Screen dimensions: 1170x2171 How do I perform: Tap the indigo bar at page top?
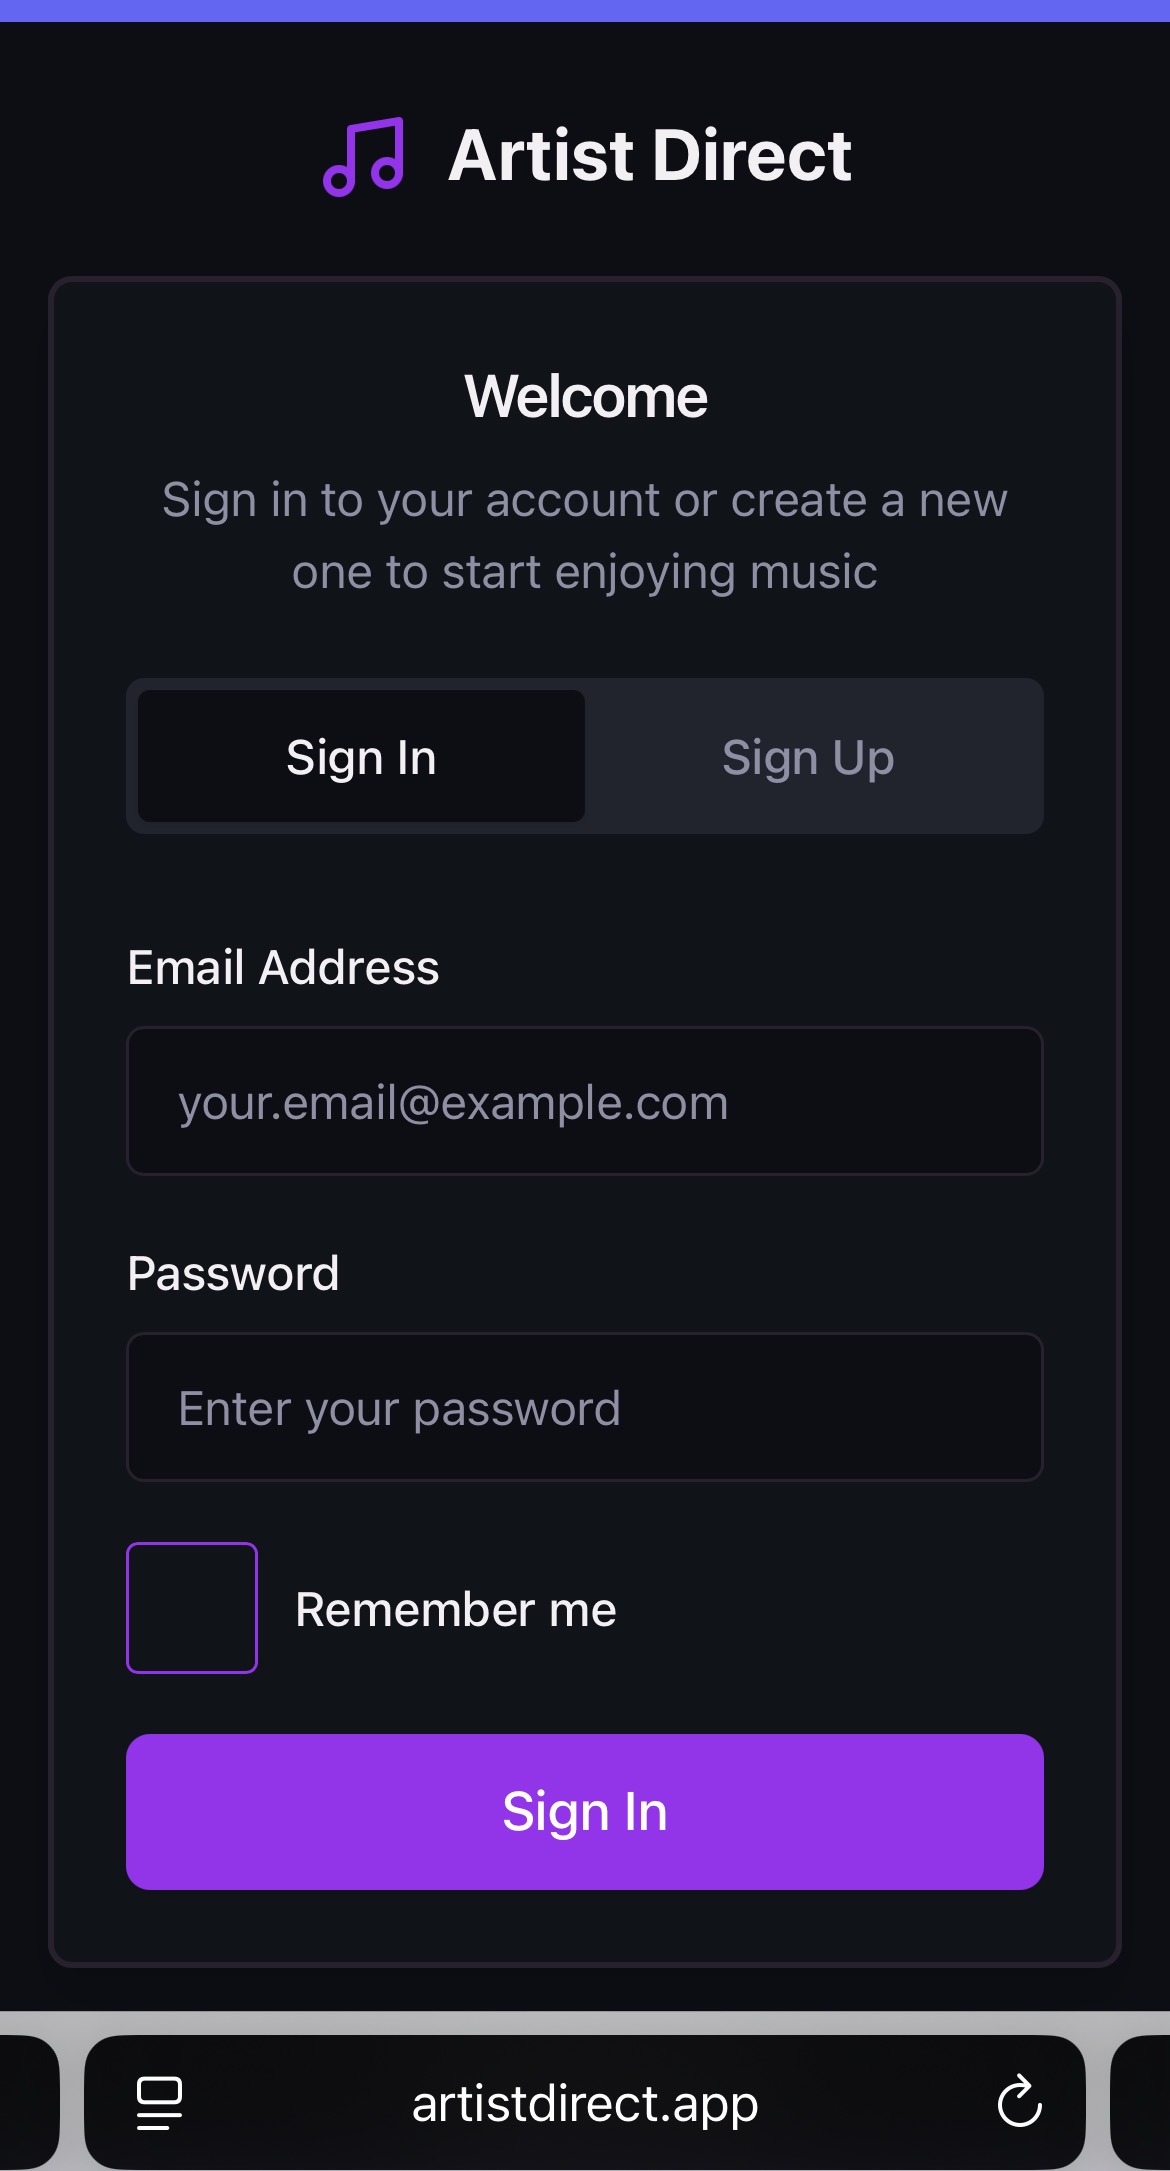tap(585, 10)
